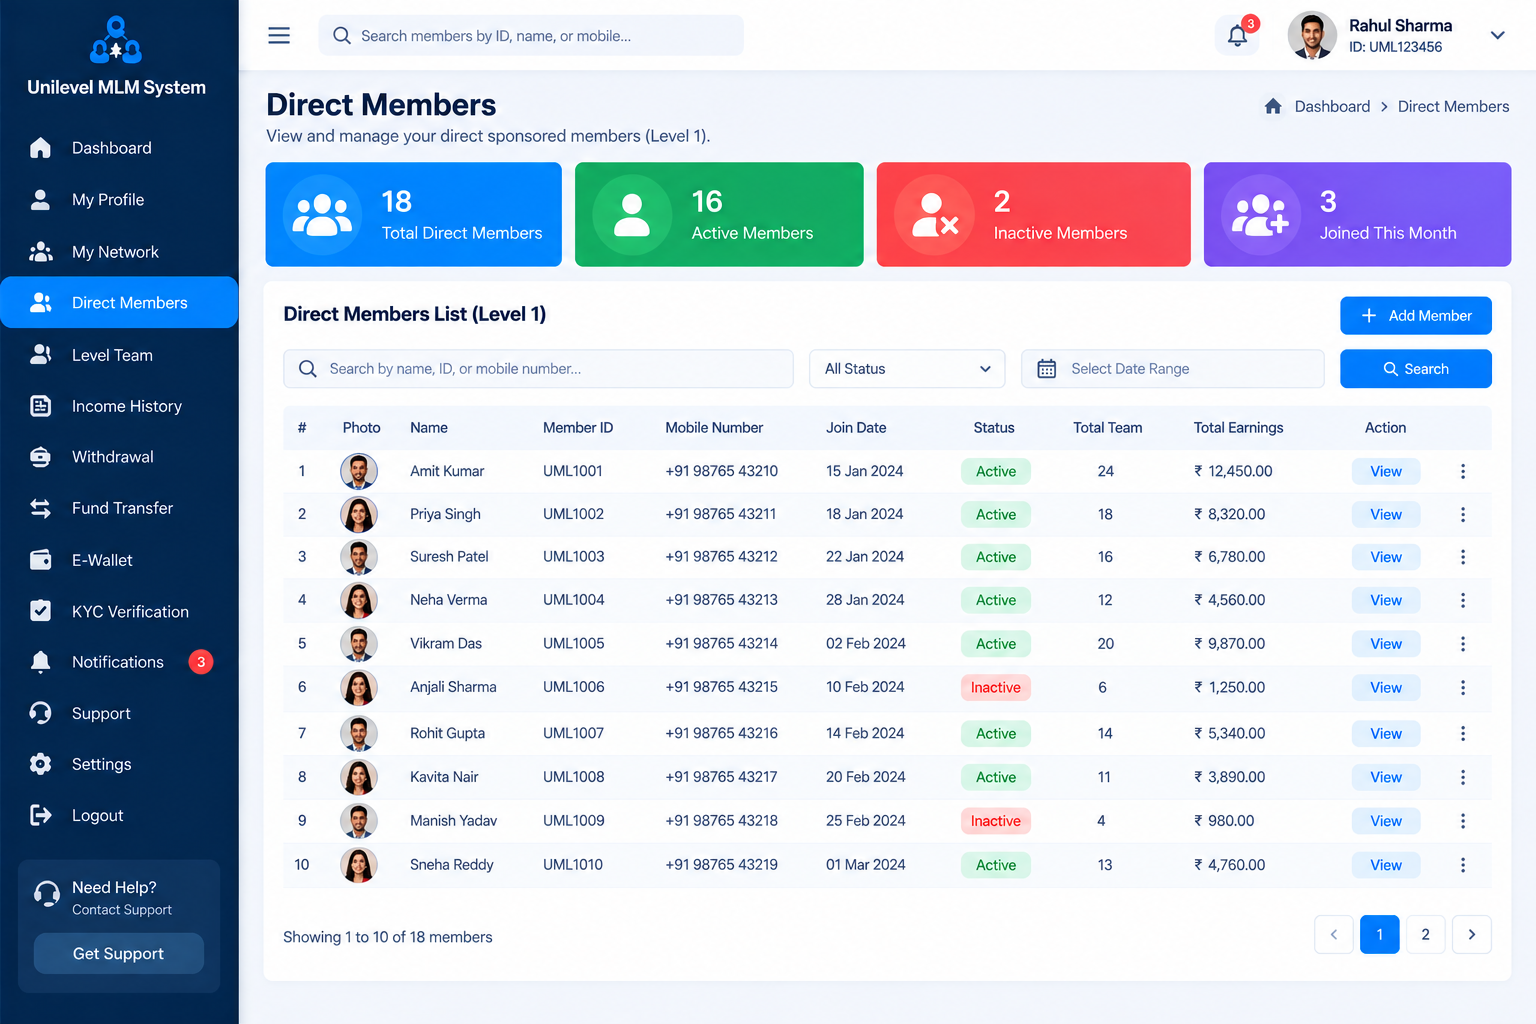Click the E-Wallet sidebar icon
The image size is (1536, 1024).
pyautogui.click(x=41, y=560)
